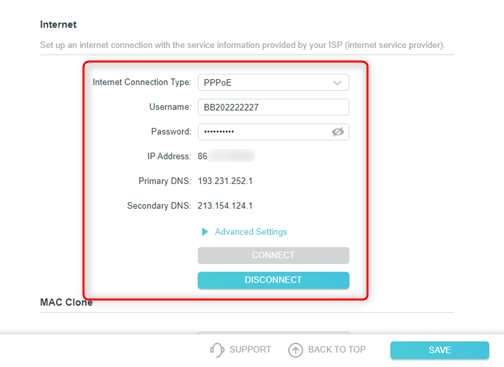Click the MAC Clone section heading

click(x=66, y=302)
